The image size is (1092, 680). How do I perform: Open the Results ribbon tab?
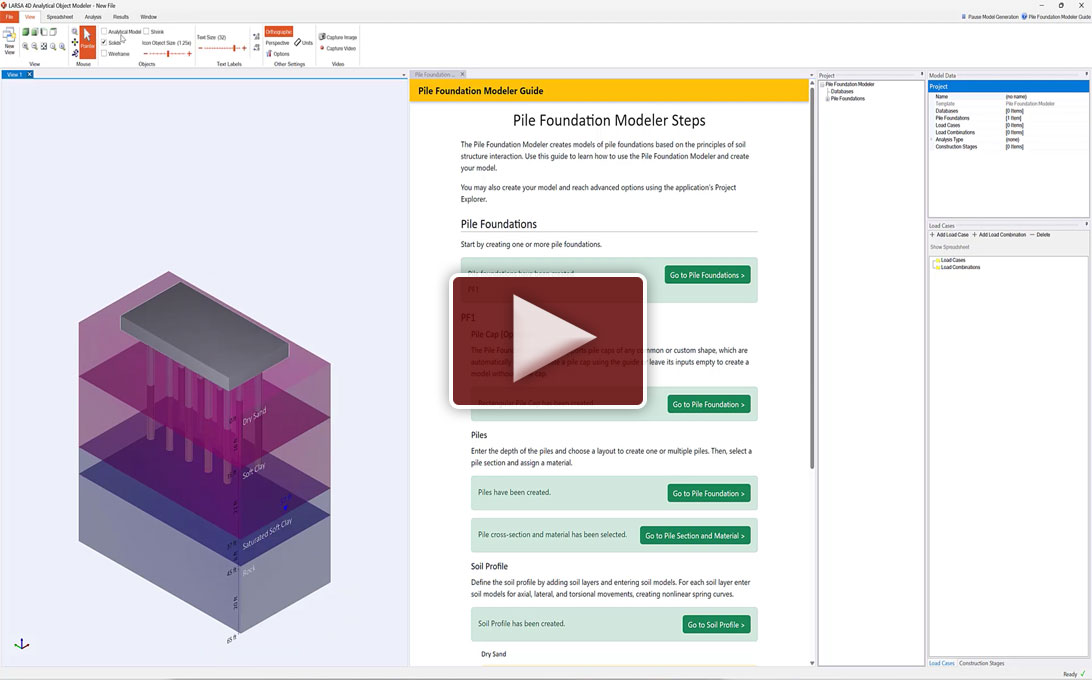coord(120,17)
